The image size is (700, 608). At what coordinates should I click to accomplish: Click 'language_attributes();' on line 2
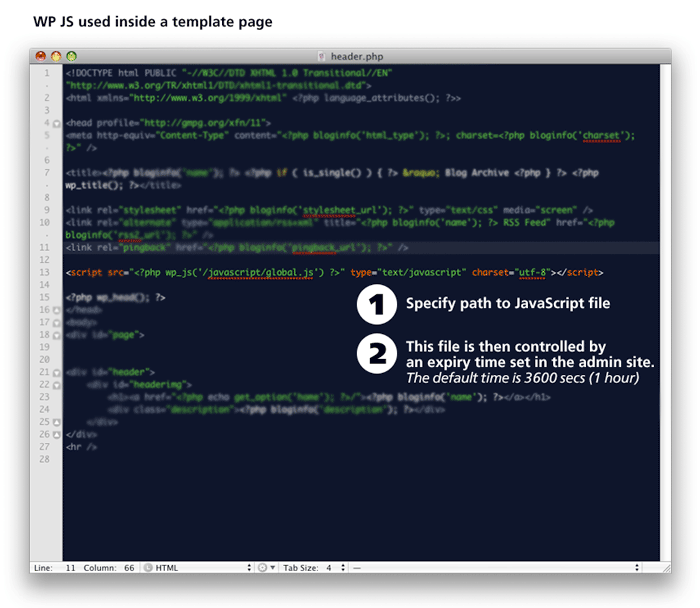coord(382,98)
